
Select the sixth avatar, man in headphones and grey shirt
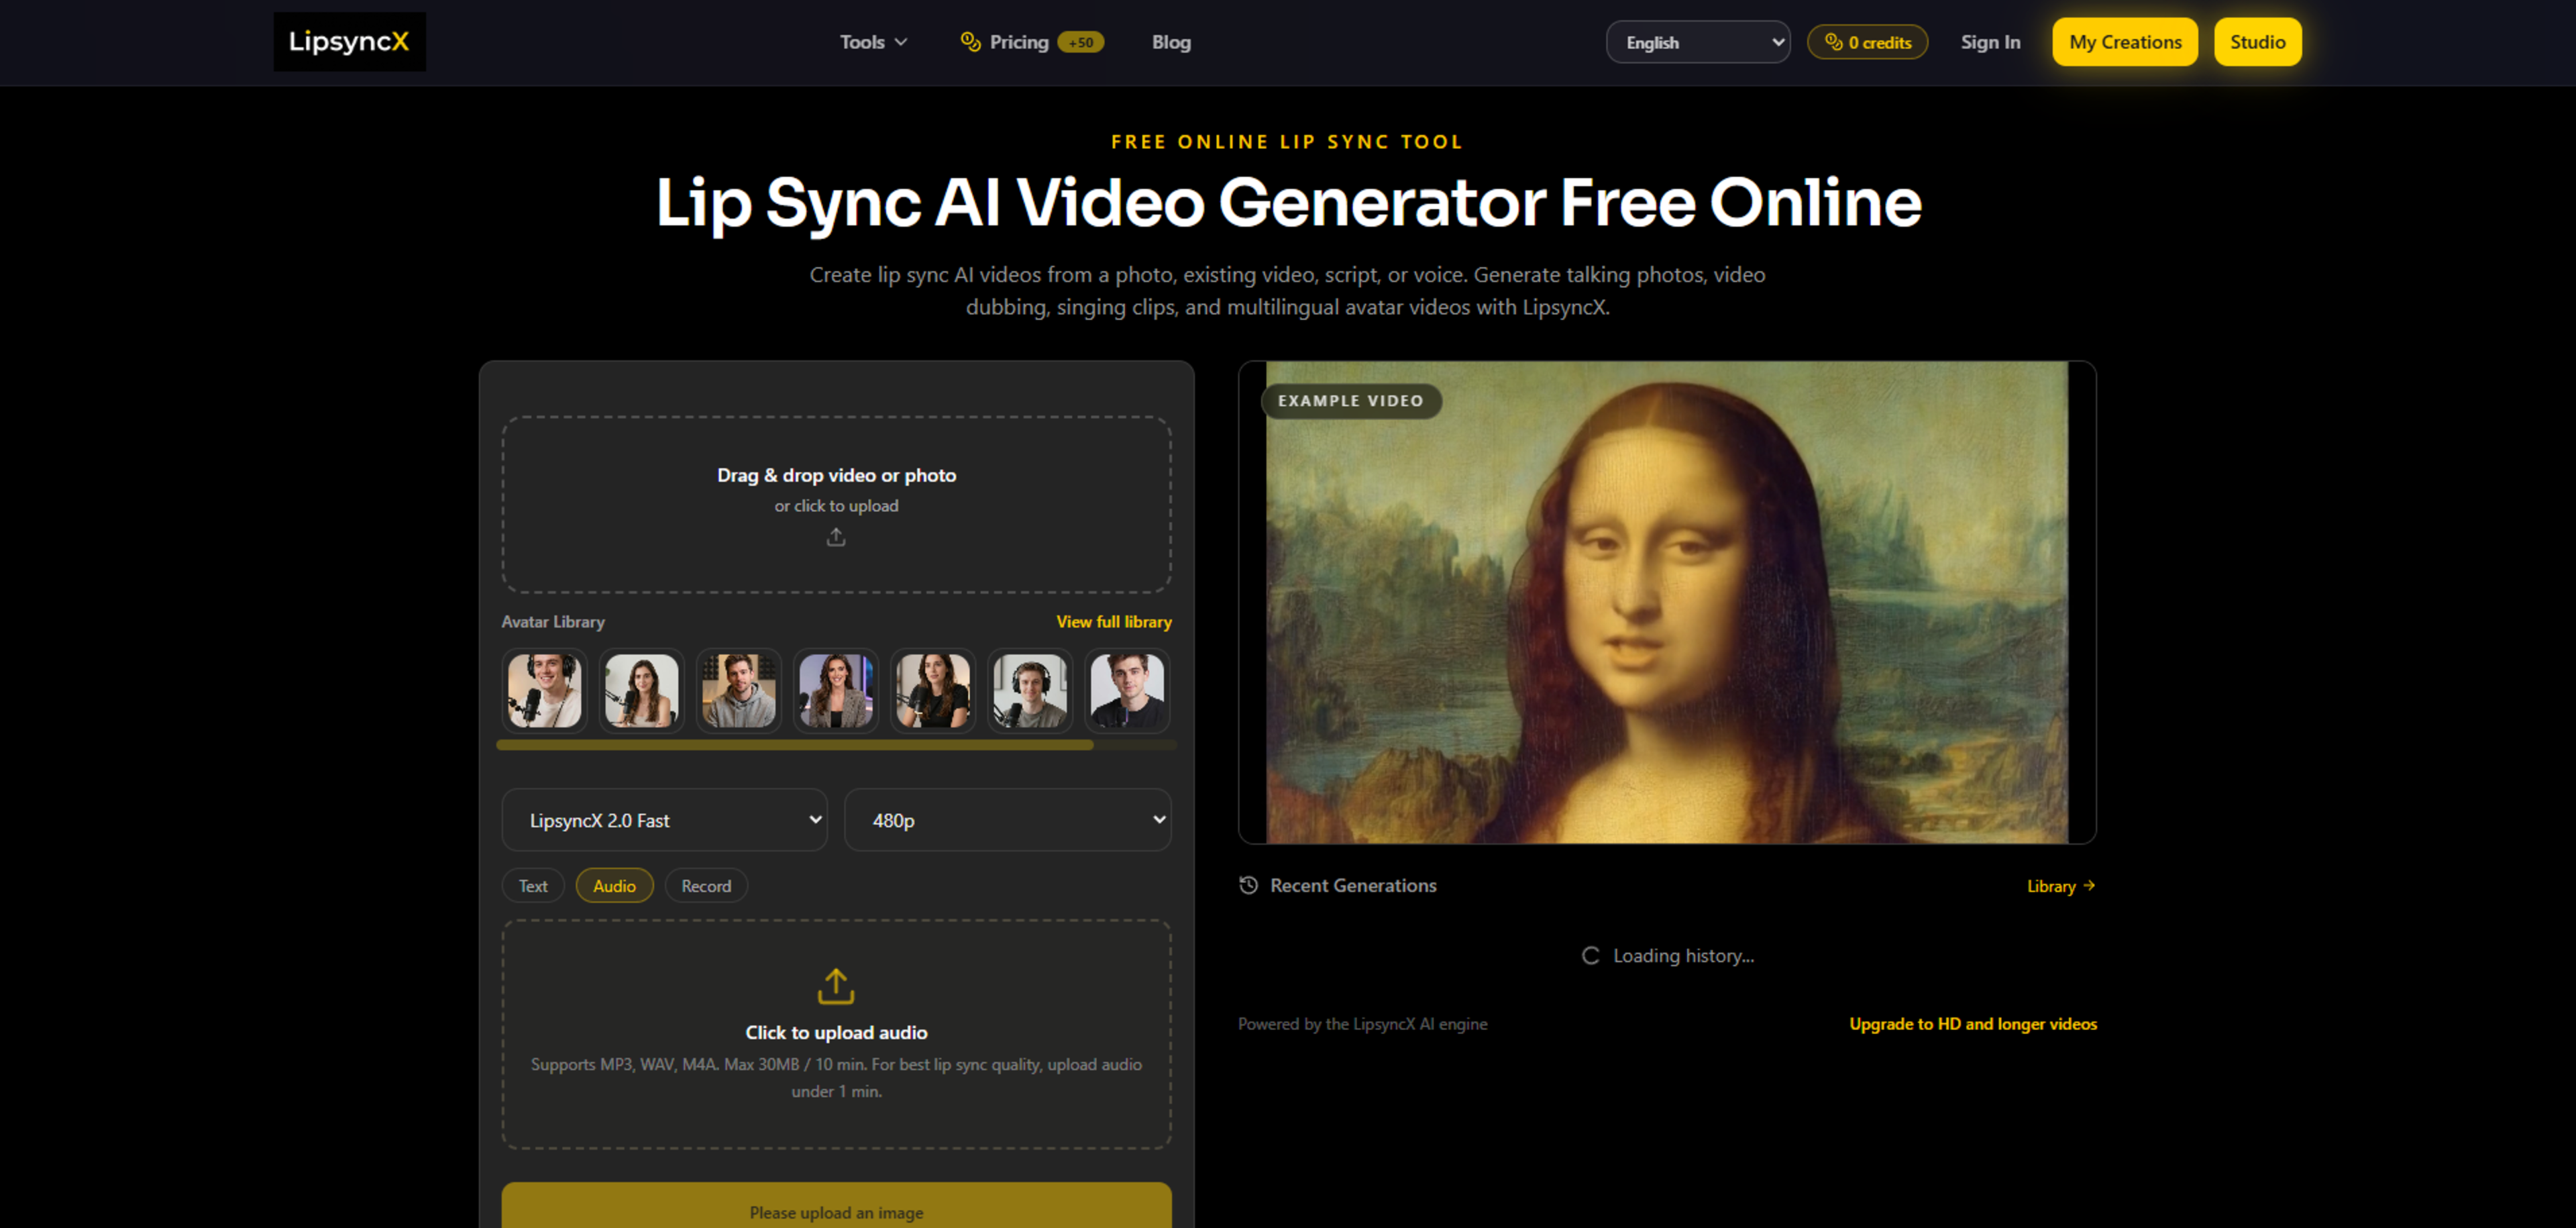tap(1029, 690)
